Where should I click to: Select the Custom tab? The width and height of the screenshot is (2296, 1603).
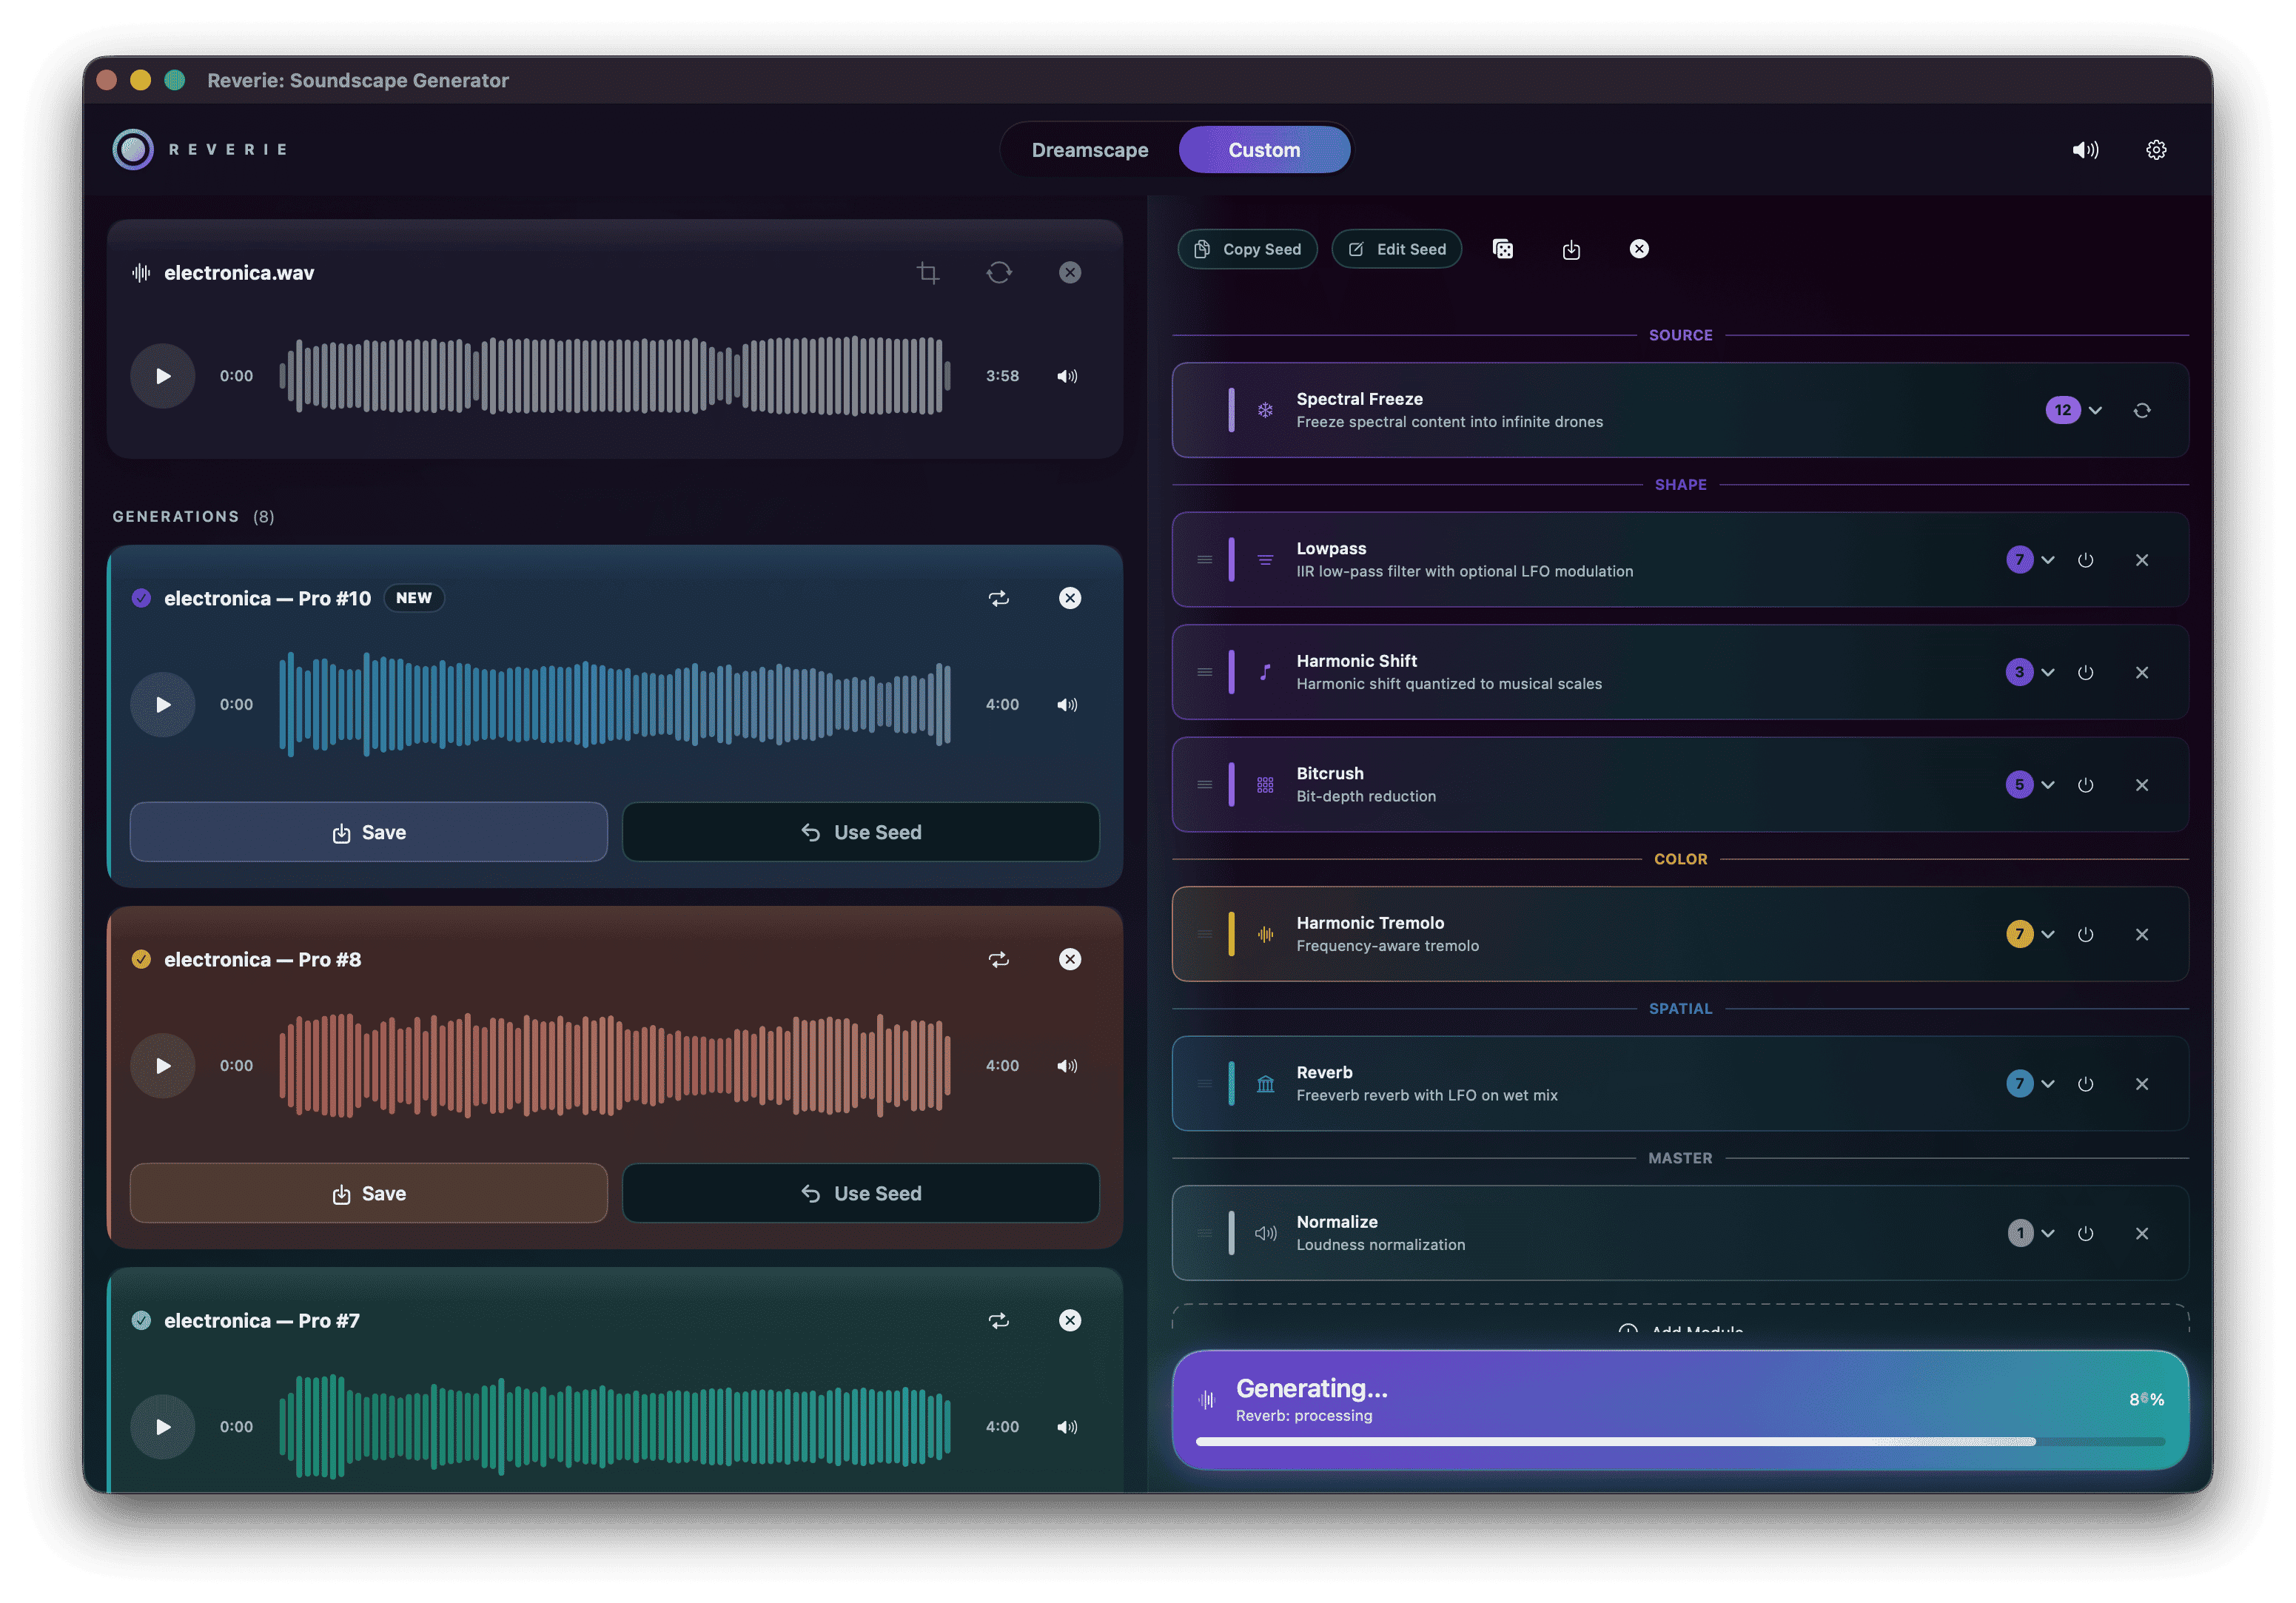pyautogui.click(x=1264, y=150)
